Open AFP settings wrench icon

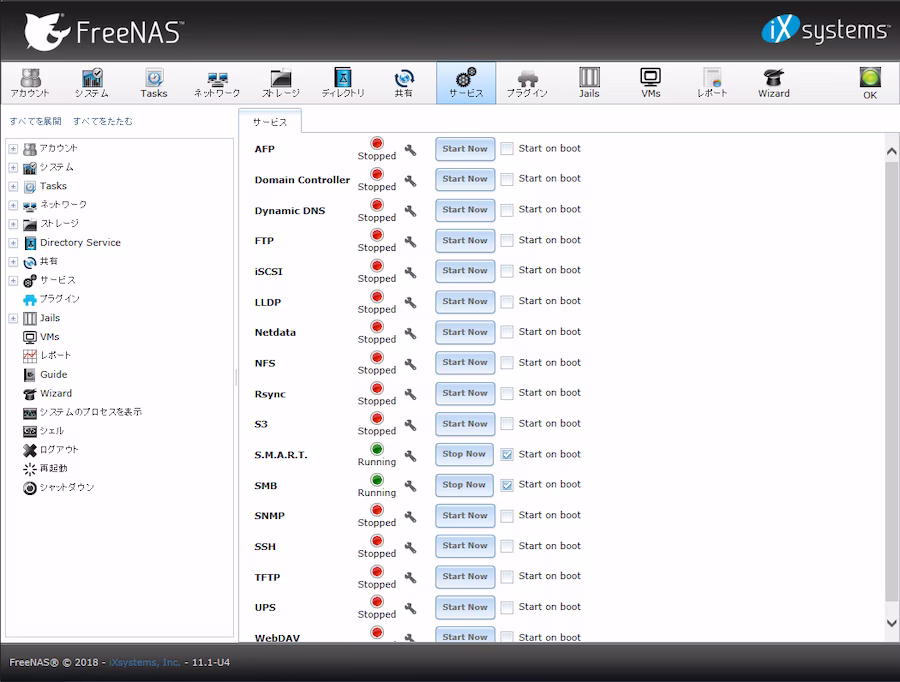click(410, 150)
